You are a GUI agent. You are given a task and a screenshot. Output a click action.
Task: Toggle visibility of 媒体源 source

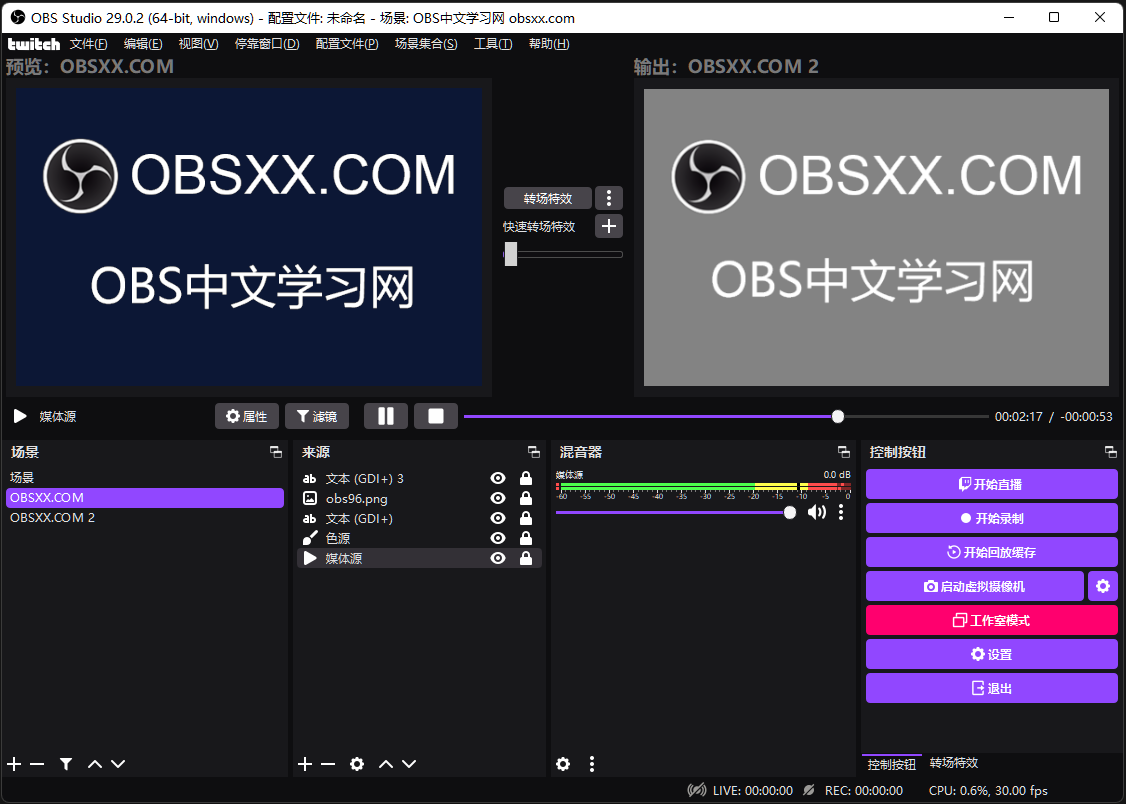(x=498, y=558)
